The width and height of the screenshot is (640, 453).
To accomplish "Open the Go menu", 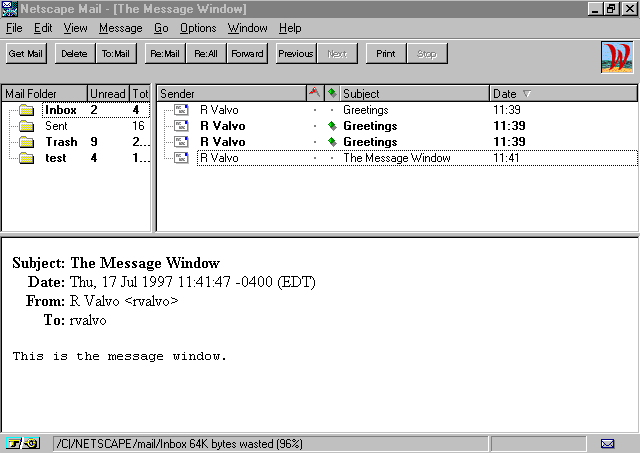I will 161,28.
